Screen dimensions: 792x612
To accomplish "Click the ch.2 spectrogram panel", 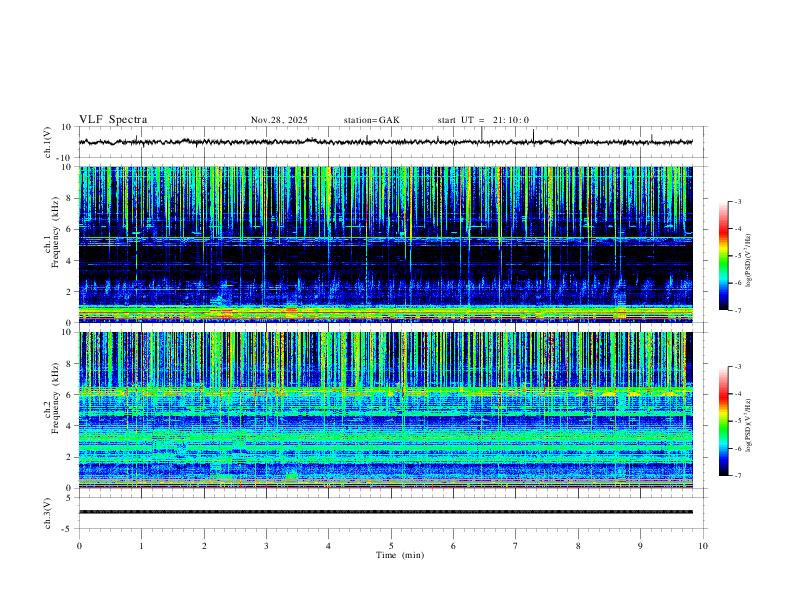I will pos(385,410).
